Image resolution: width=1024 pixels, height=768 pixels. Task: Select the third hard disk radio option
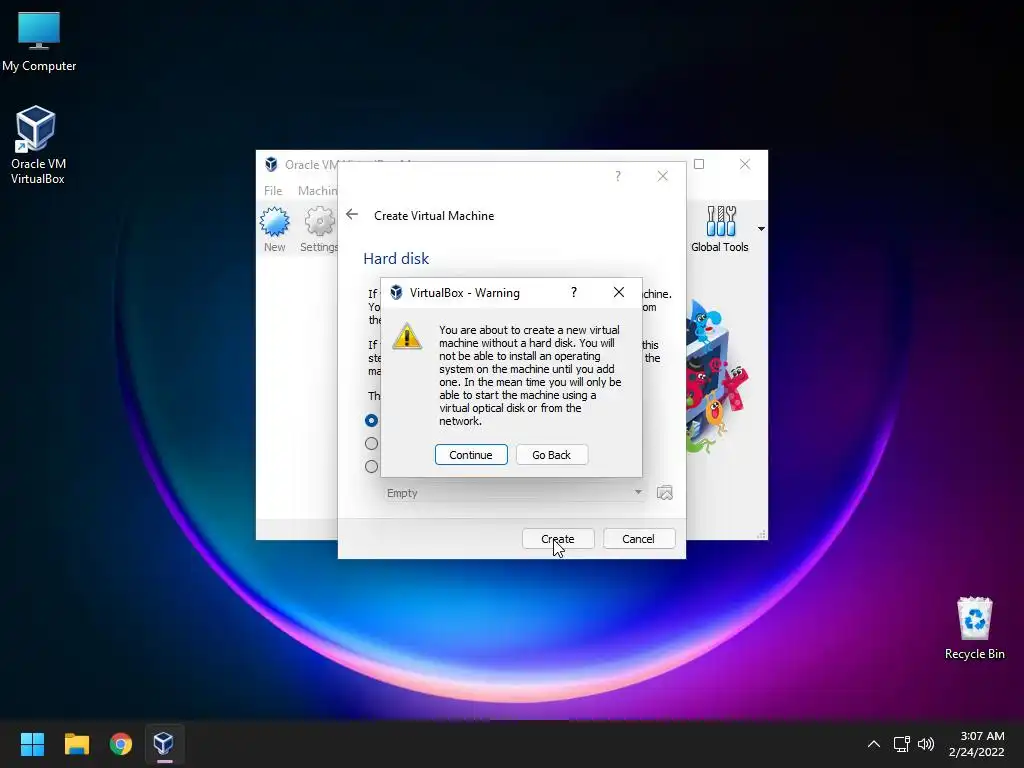372,466
